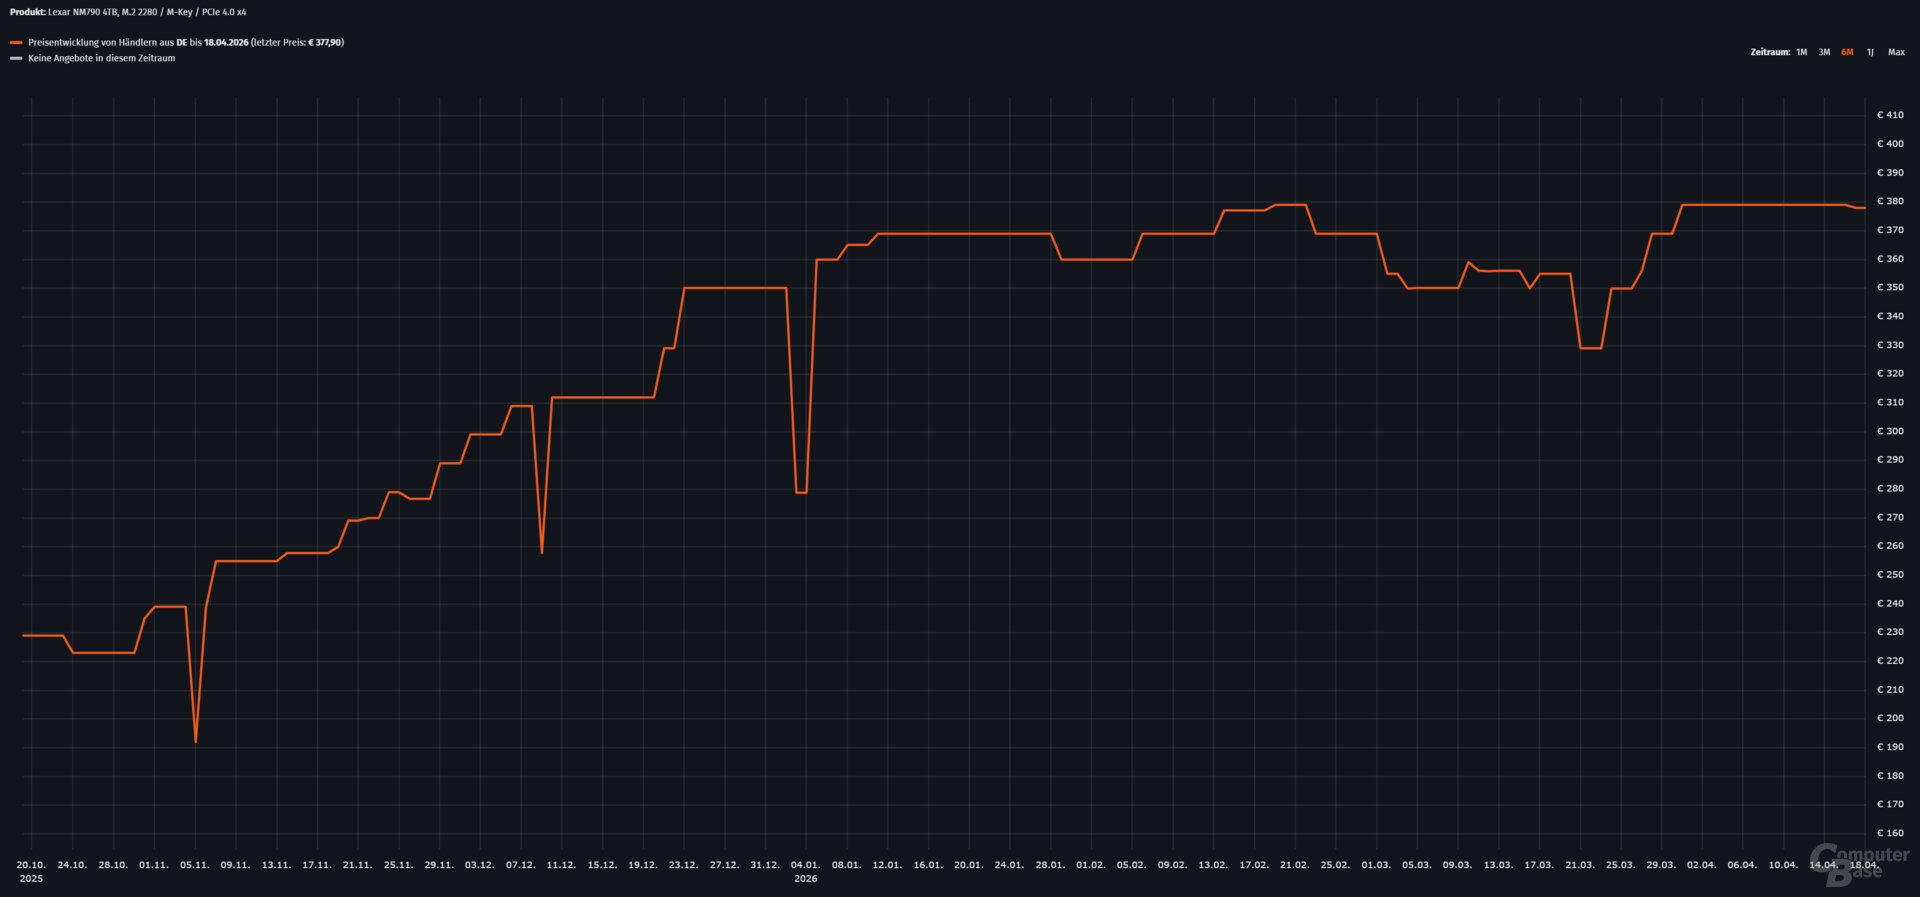Click the € 170 price axis label
The image size is (1920, 897).
pyautogui.click(x=1890, y=804)
